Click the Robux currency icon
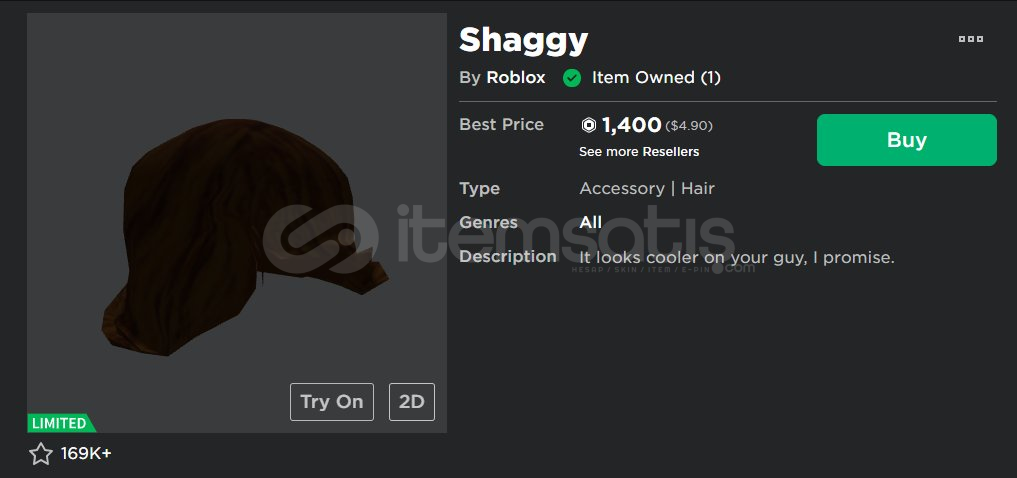This screenshot has height=478, width=1017. tap(588, 125)
